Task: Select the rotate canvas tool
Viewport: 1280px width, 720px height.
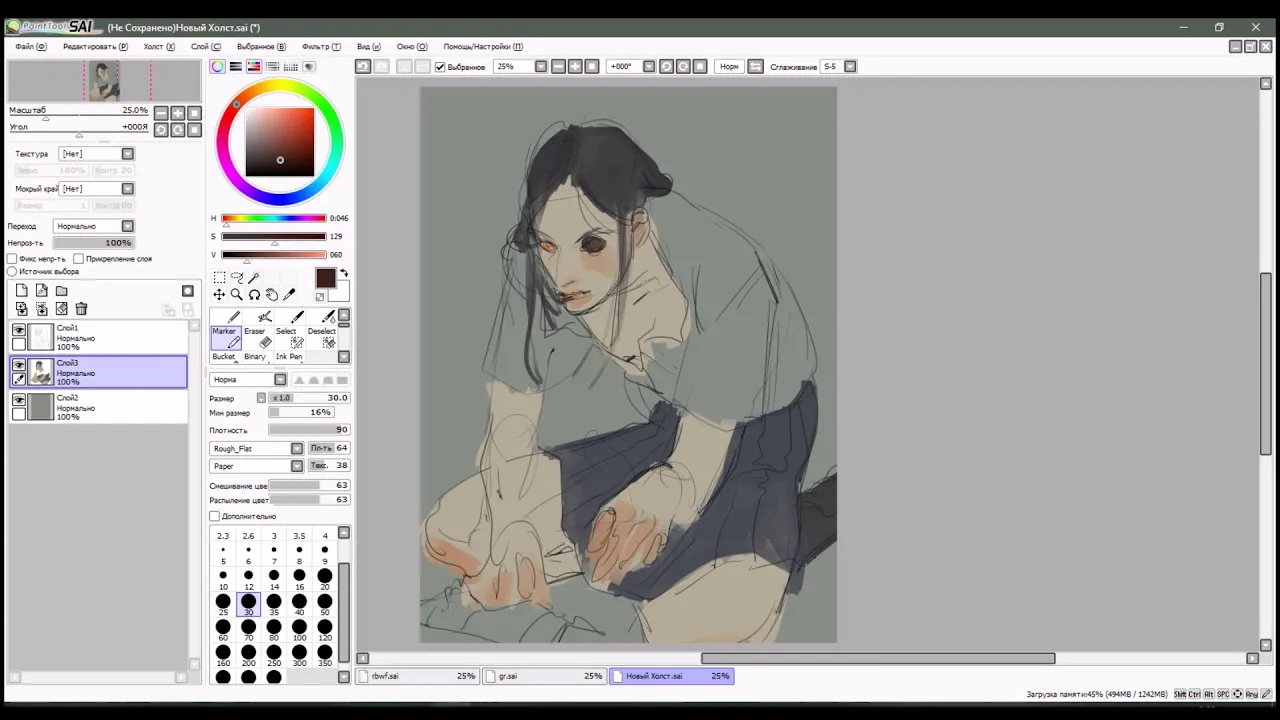Action: point(254,294)
